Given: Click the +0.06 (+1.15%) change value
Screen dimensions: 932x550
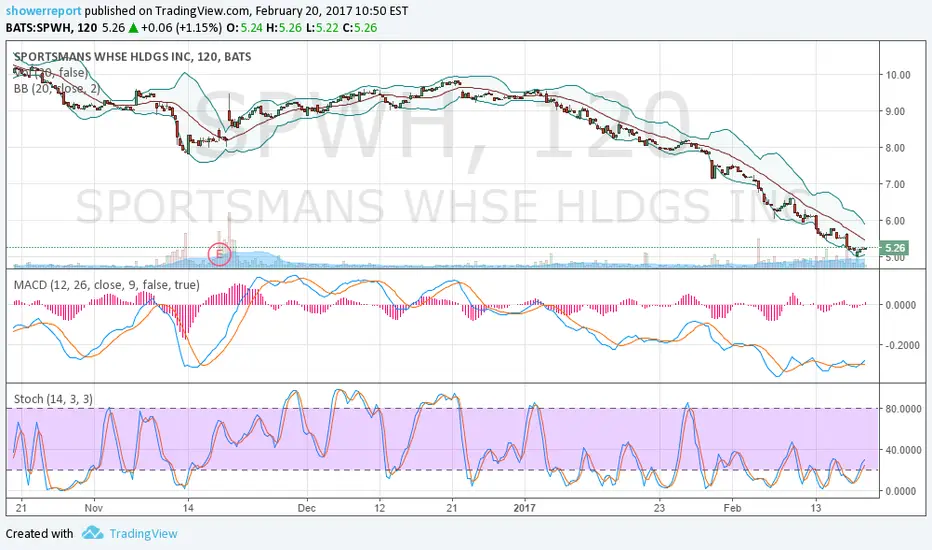Looking at the screenshot, I should click(181, 27).
